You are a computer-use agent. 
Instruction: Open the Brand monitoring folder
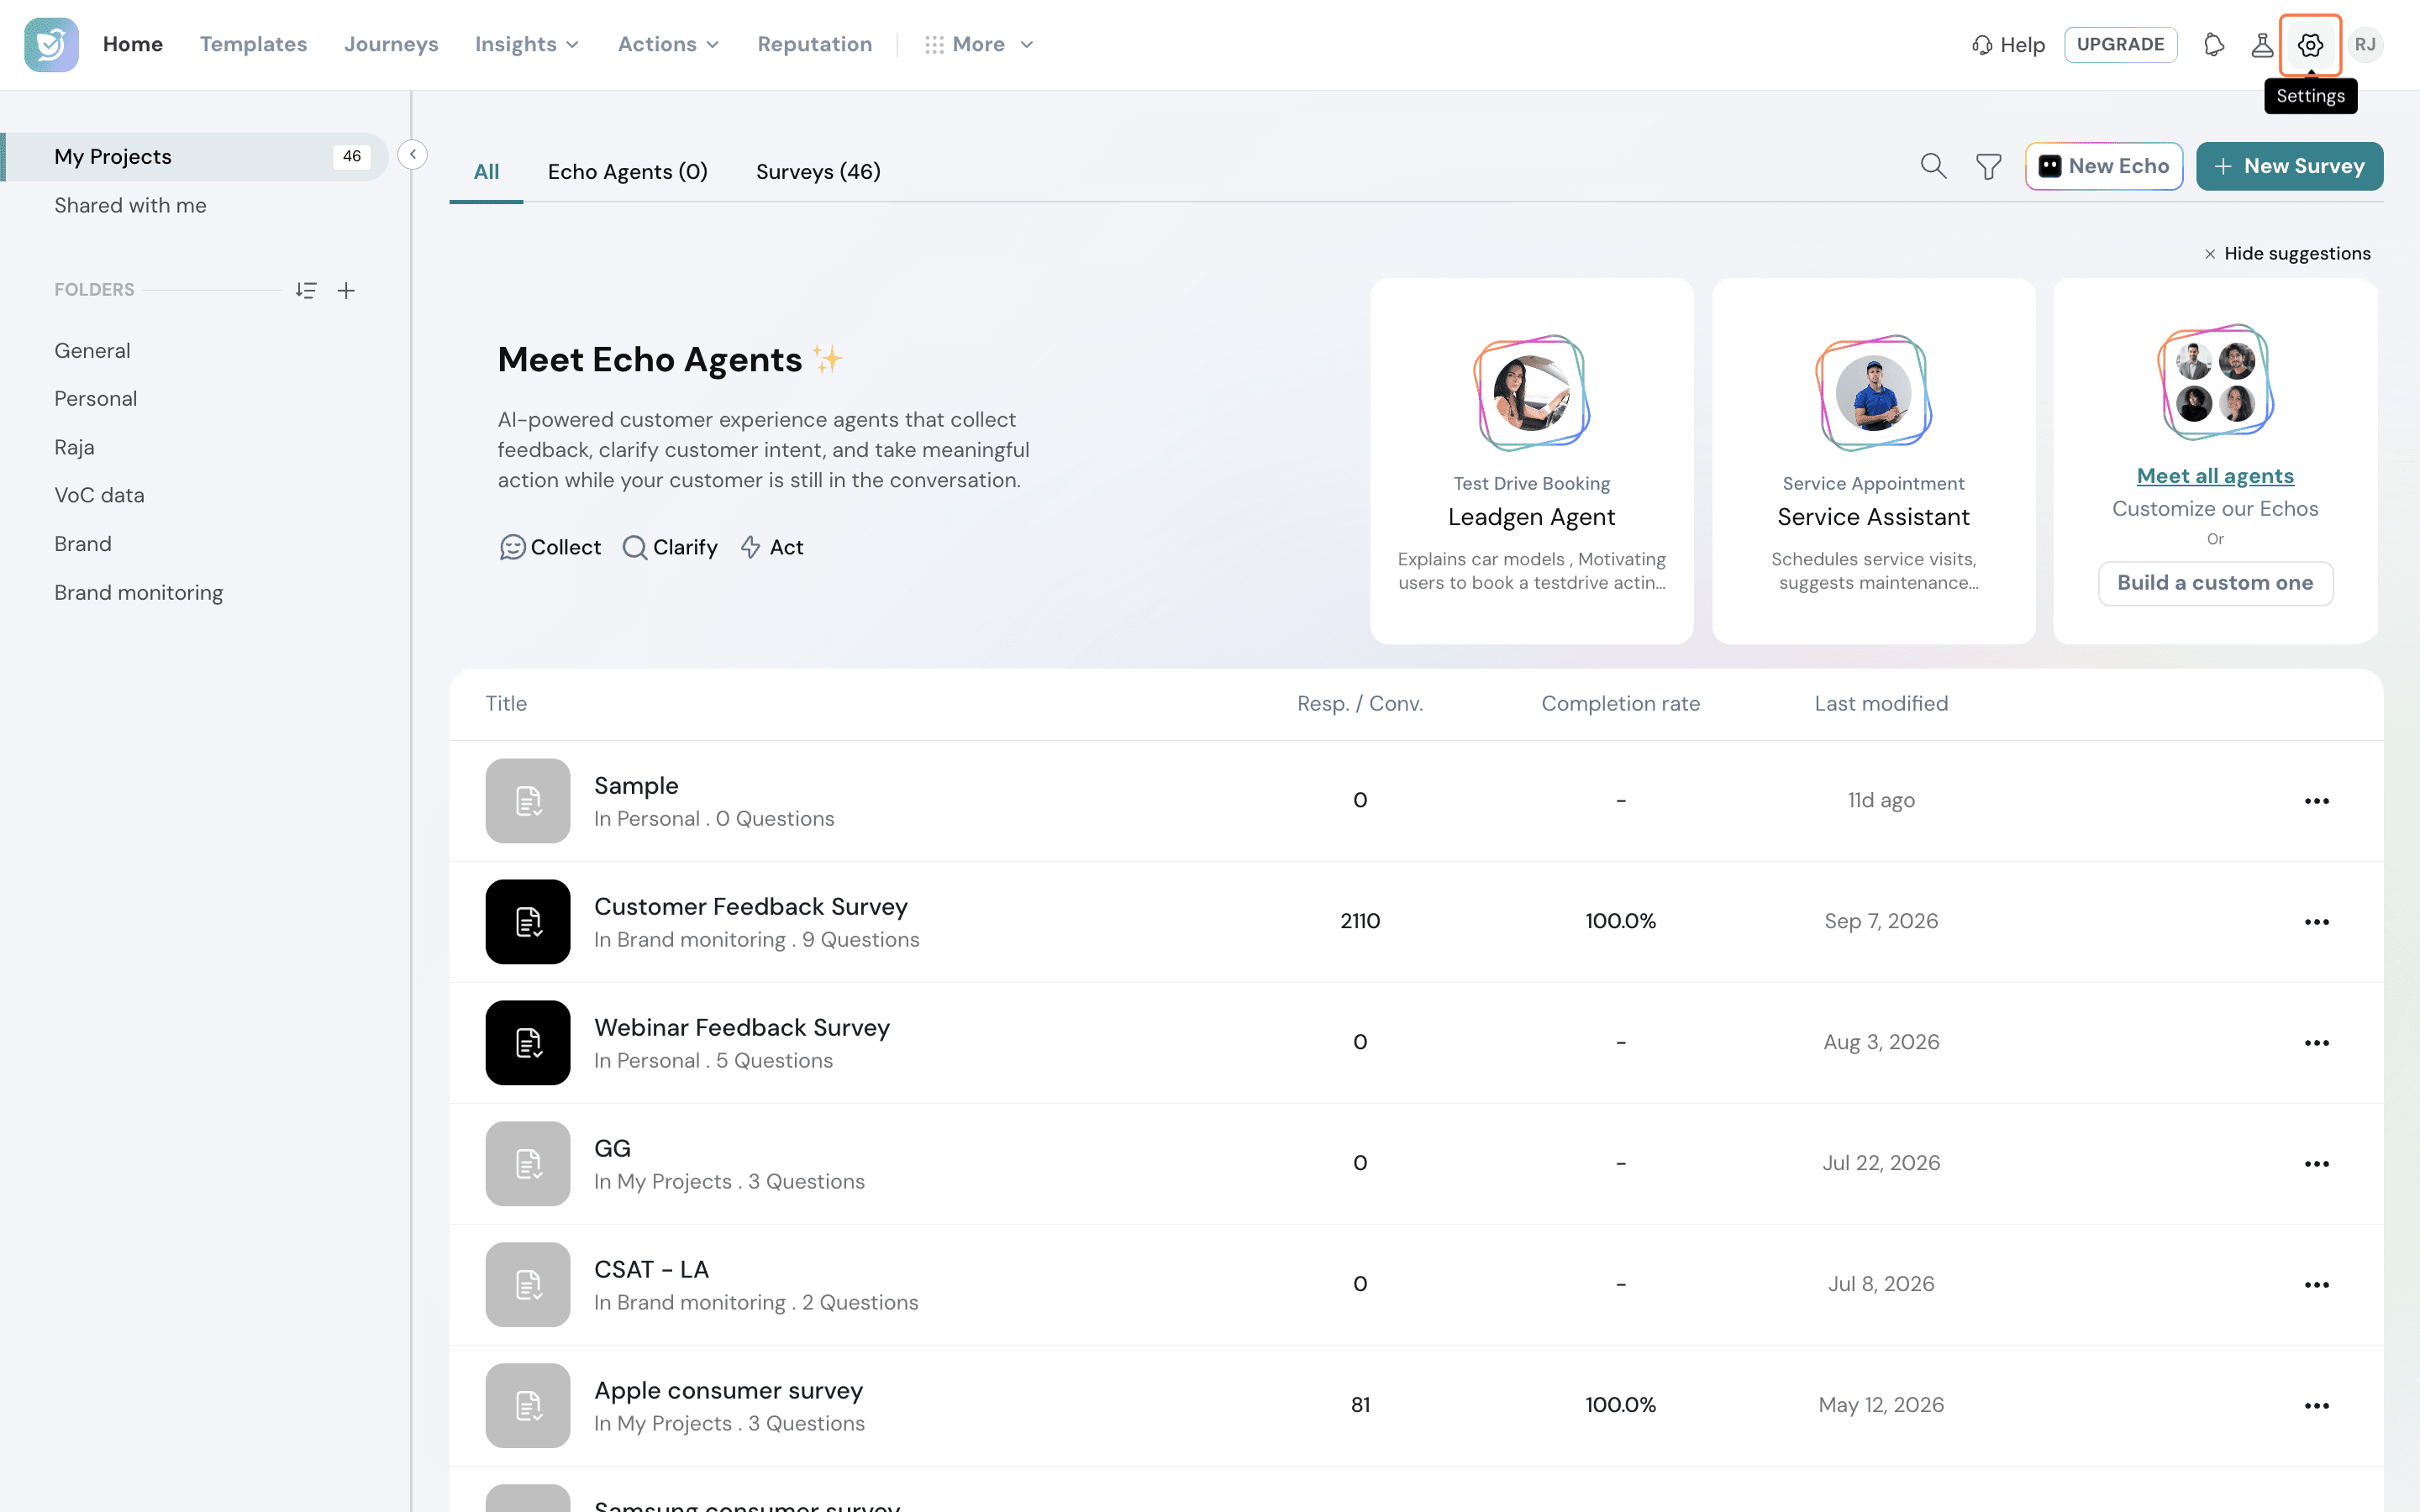click(139, 593)
